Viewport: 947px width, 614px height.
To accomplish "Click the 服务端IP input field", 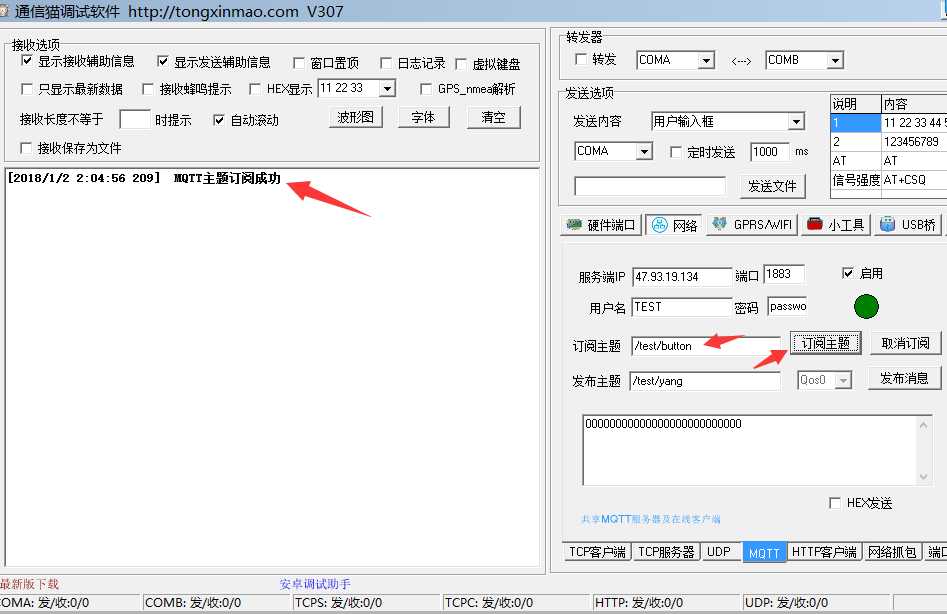I will [682, 277].
